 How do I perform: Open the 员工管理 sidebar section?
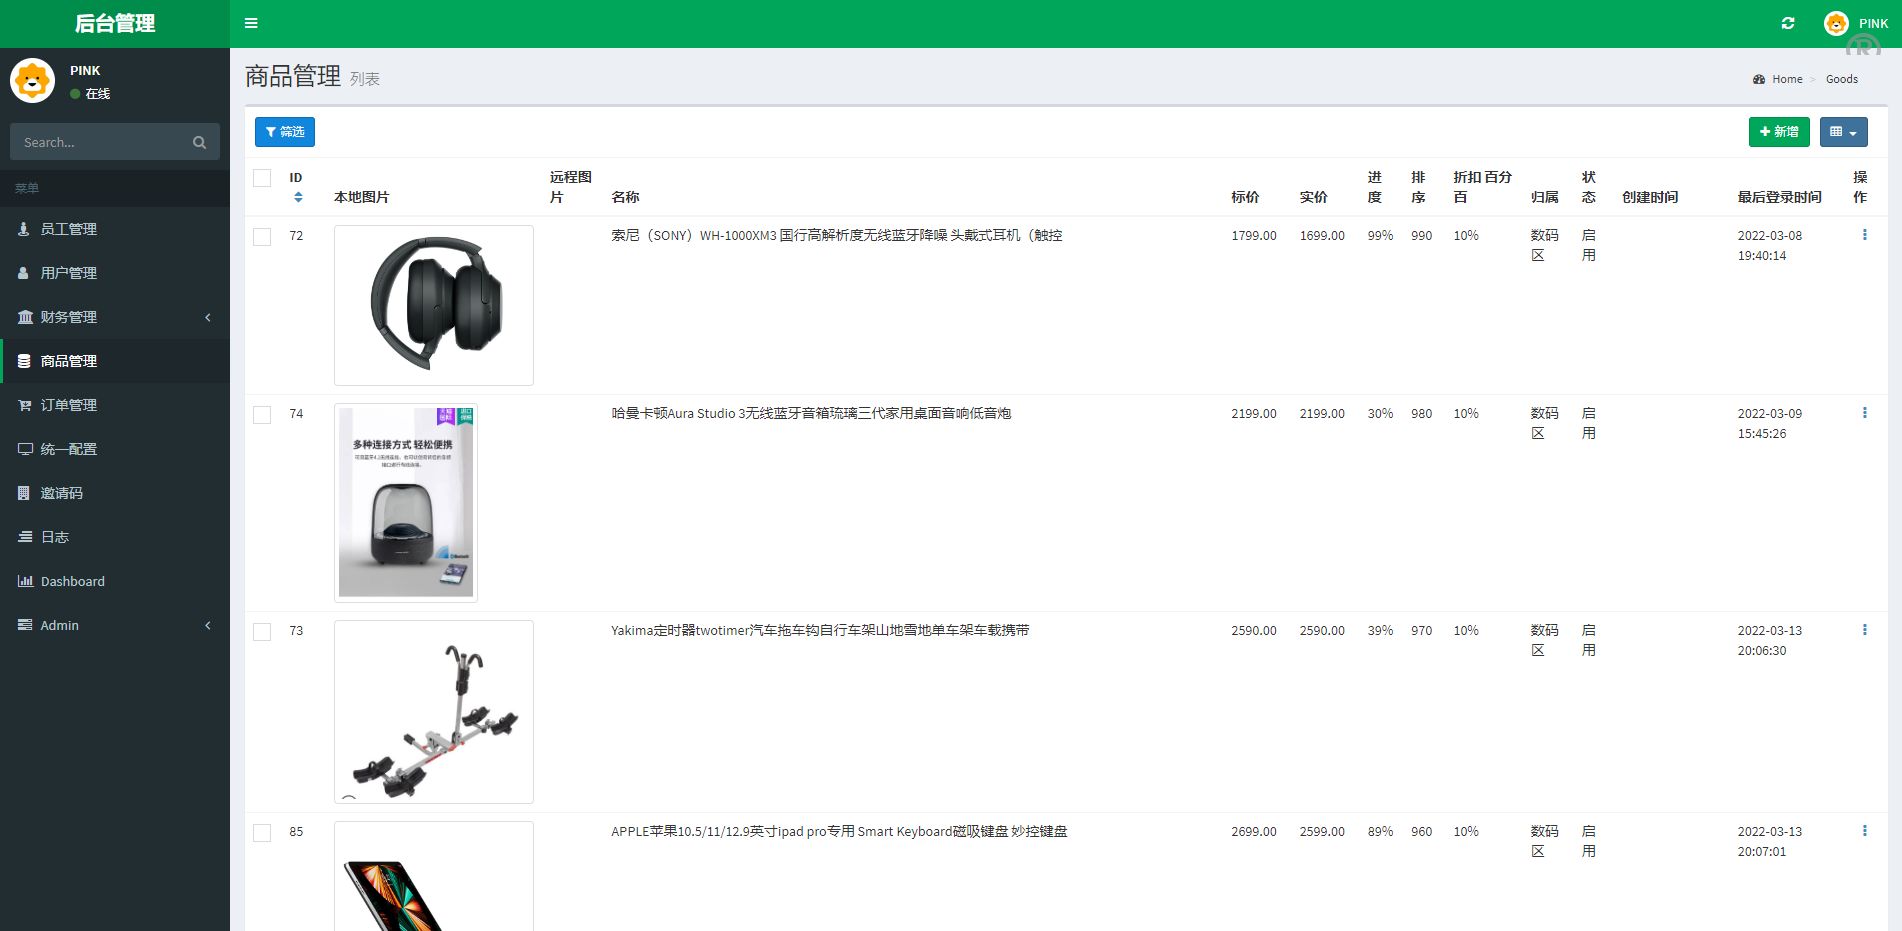(68, 228)
